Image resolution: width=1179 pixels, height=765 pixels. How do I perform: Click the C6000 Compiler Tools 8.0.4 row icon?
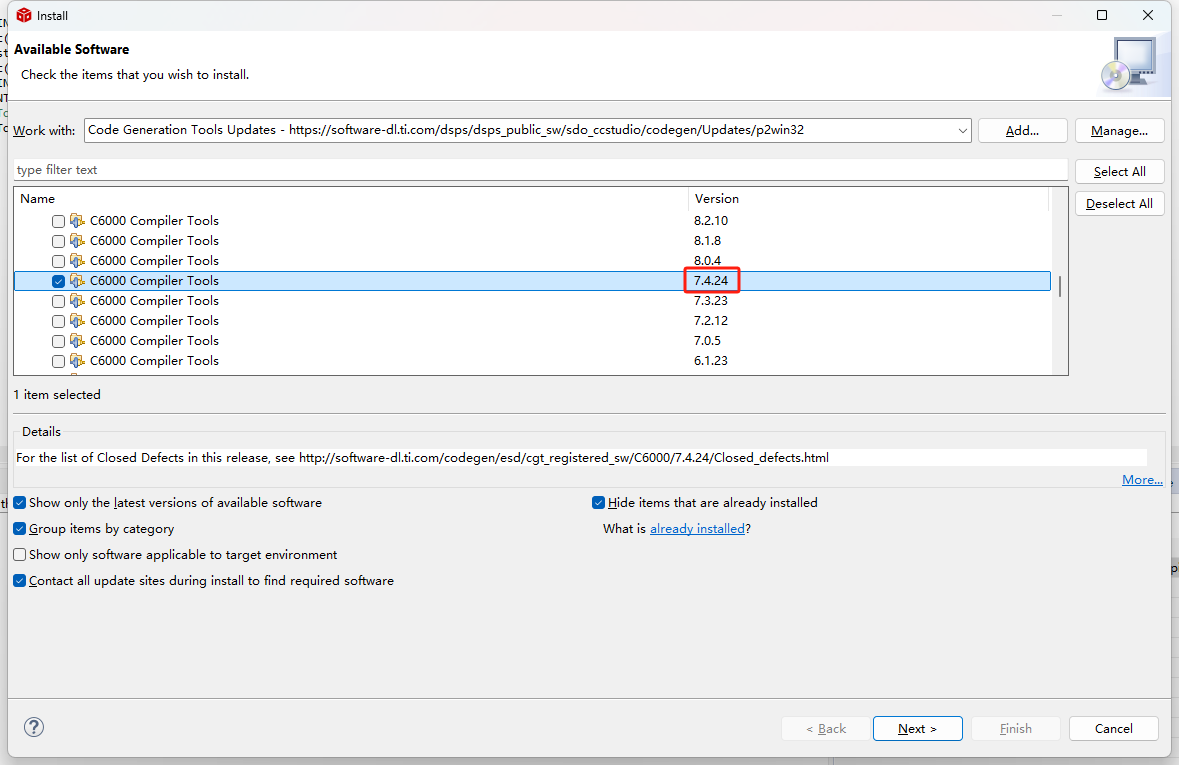point(77,260)
